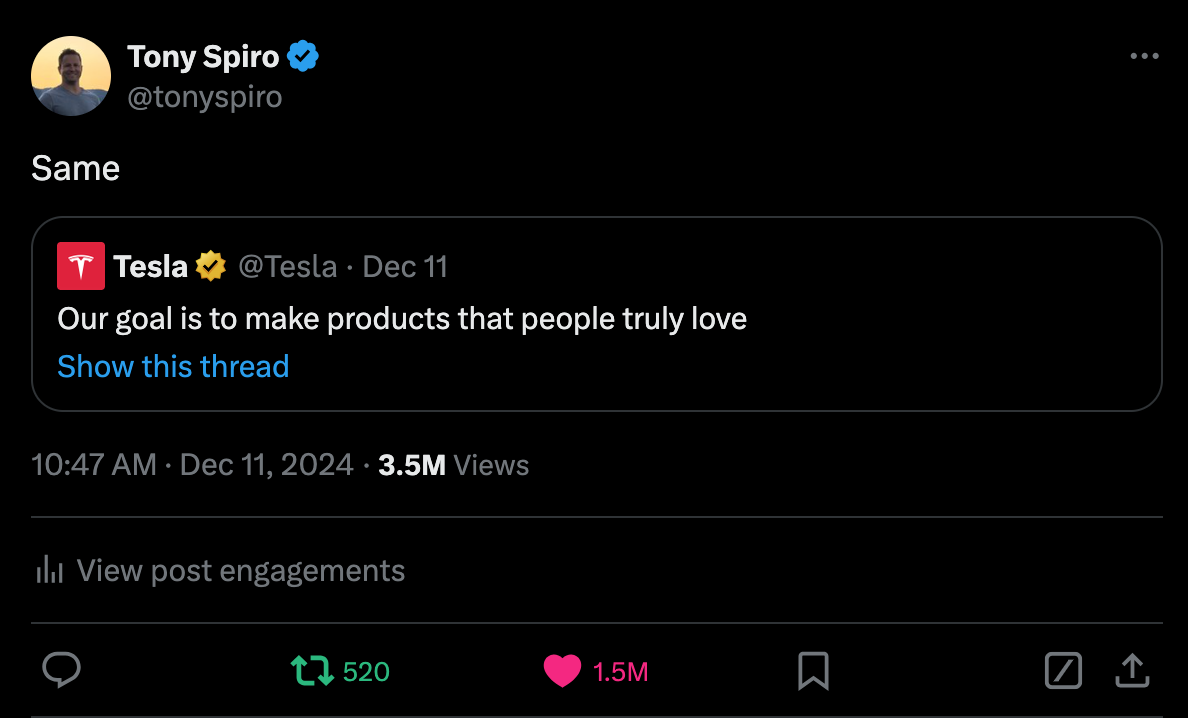Click the 10:47 AM Dec 11, 2024 timestamp
The width and height of the screenshot is (1188, 718).
click(x=192, y=465)
